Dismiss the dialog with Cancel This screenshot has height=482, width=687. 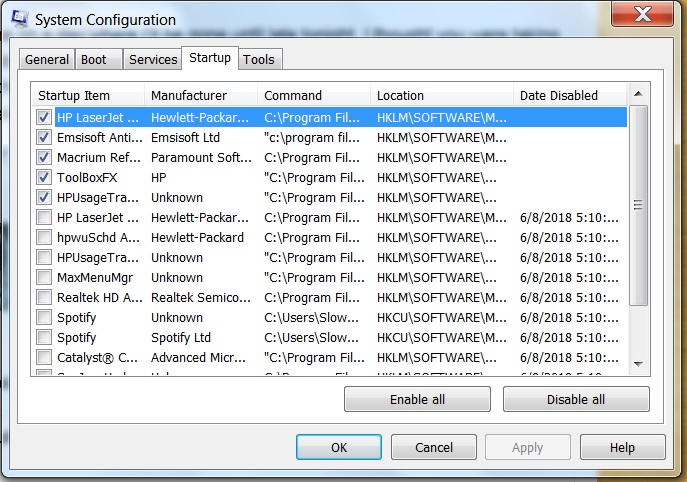click(x=434, y=447)
